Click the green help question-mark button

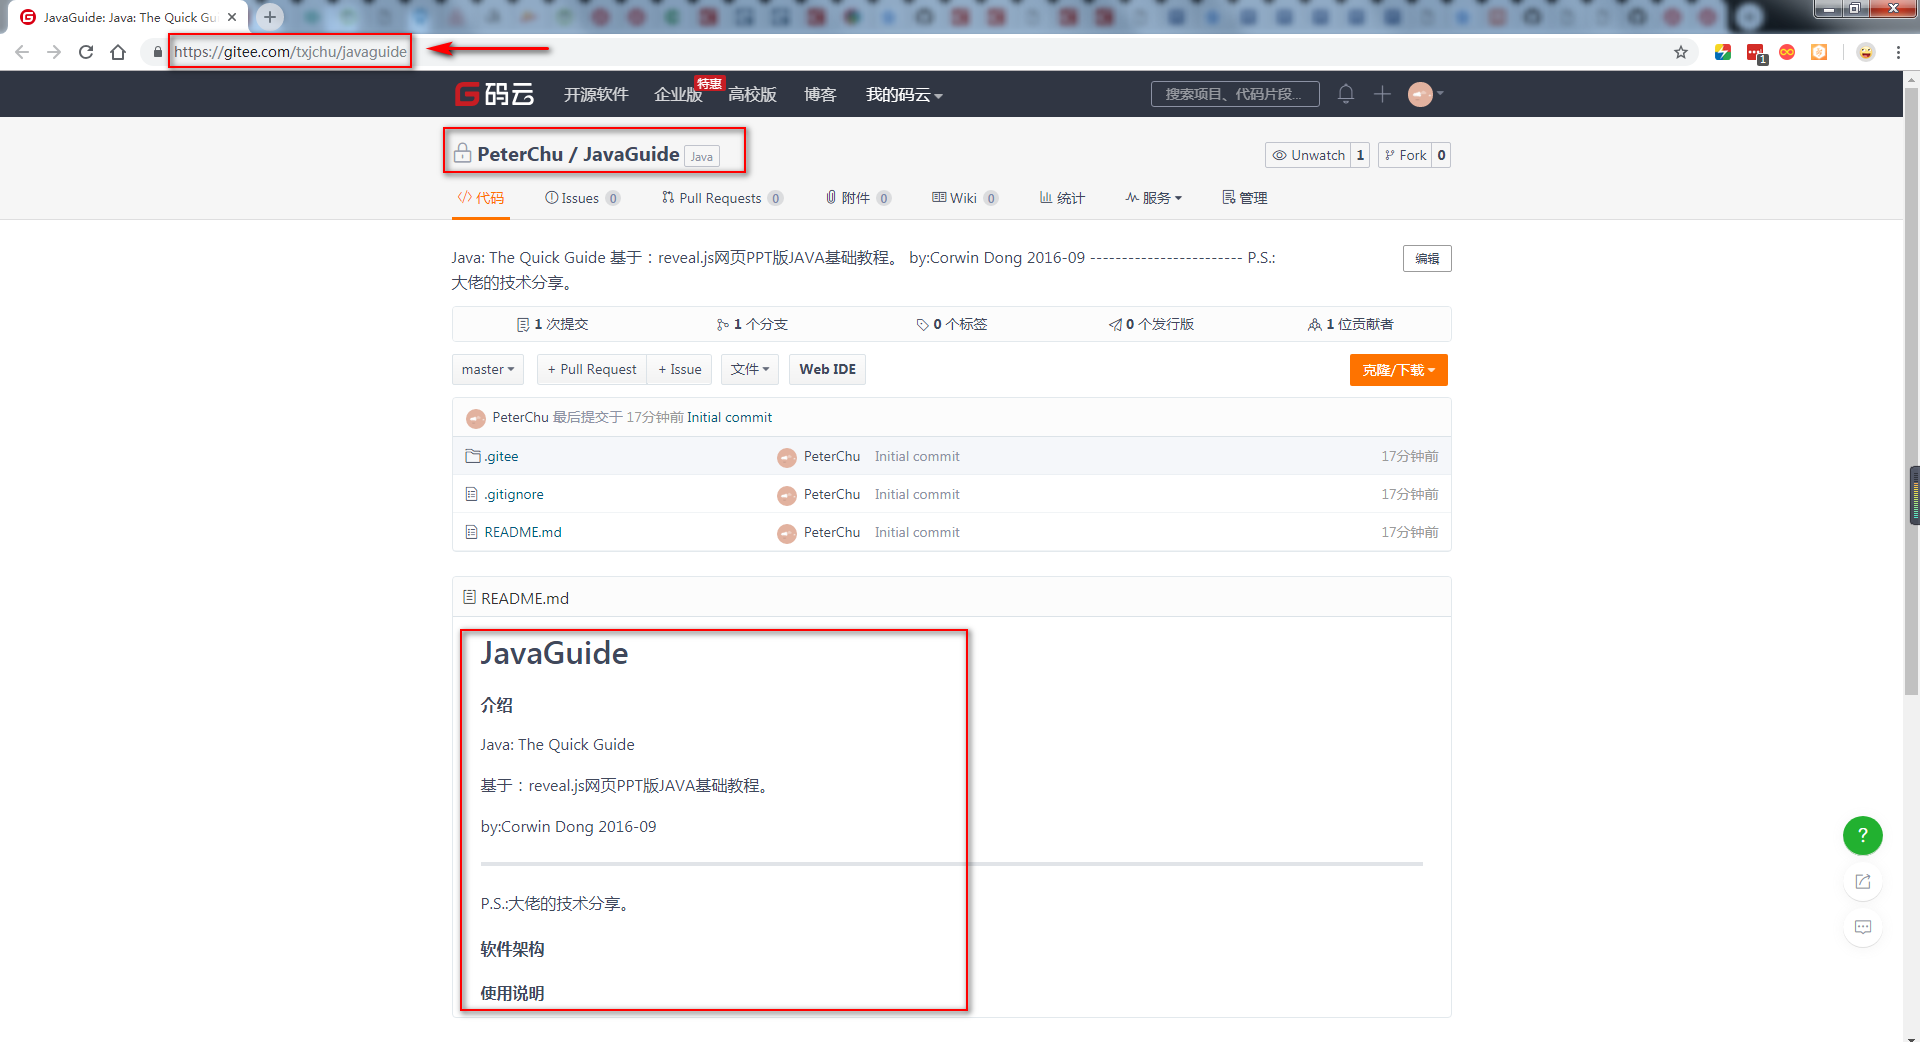click(x=1862, y=835)
